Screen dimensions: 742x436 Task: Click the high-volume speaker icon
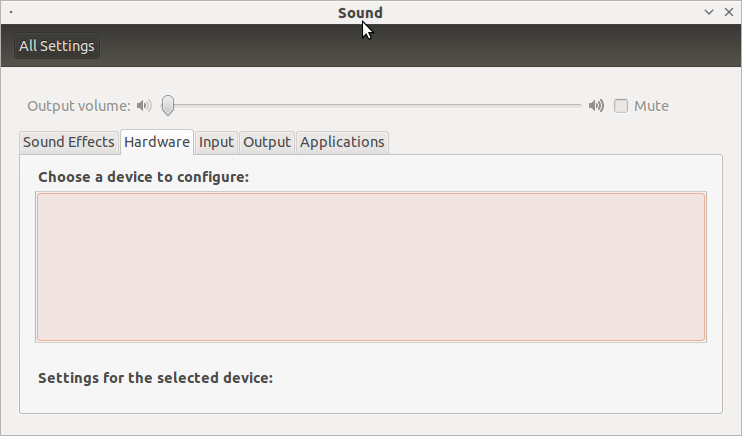[596, 106]
